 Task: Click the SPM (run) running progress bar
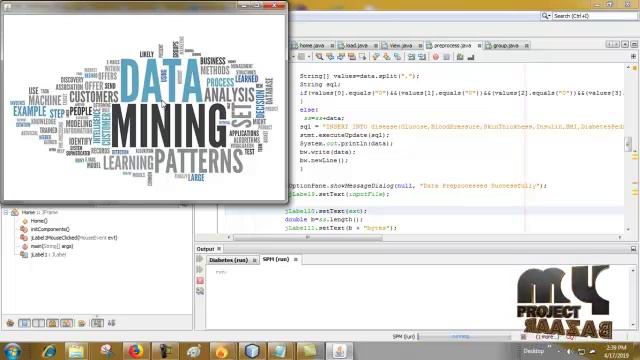click(x=464, y=337)
